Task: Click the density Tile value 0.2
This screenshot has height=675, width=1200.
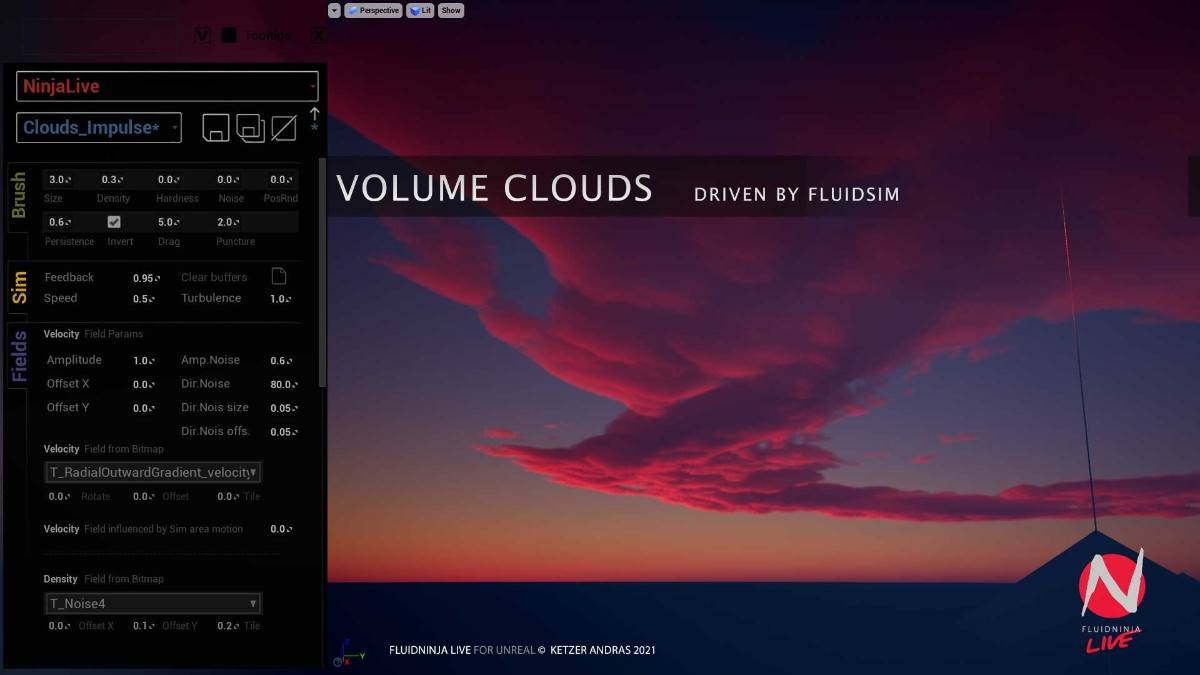Action: point(228,626)
